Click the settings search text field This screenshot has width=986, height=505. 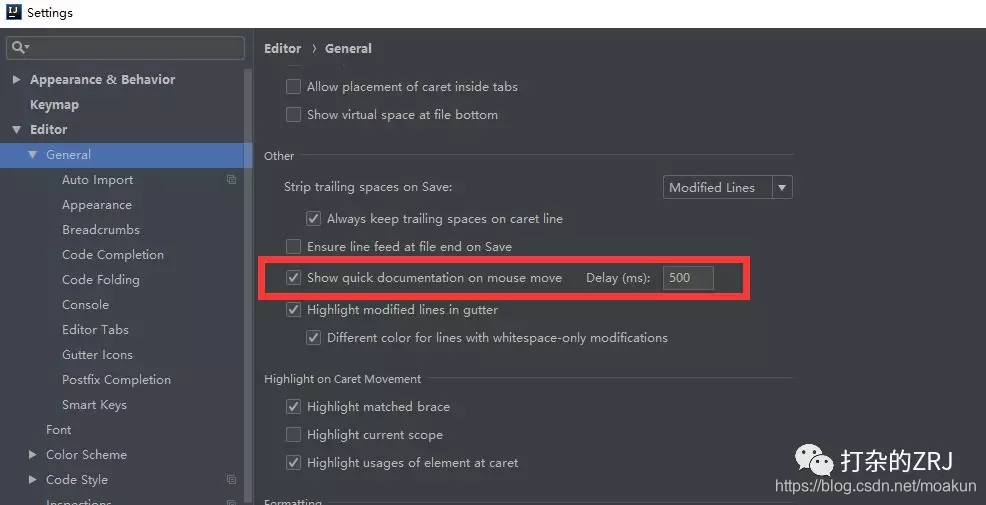pos(125,48)
